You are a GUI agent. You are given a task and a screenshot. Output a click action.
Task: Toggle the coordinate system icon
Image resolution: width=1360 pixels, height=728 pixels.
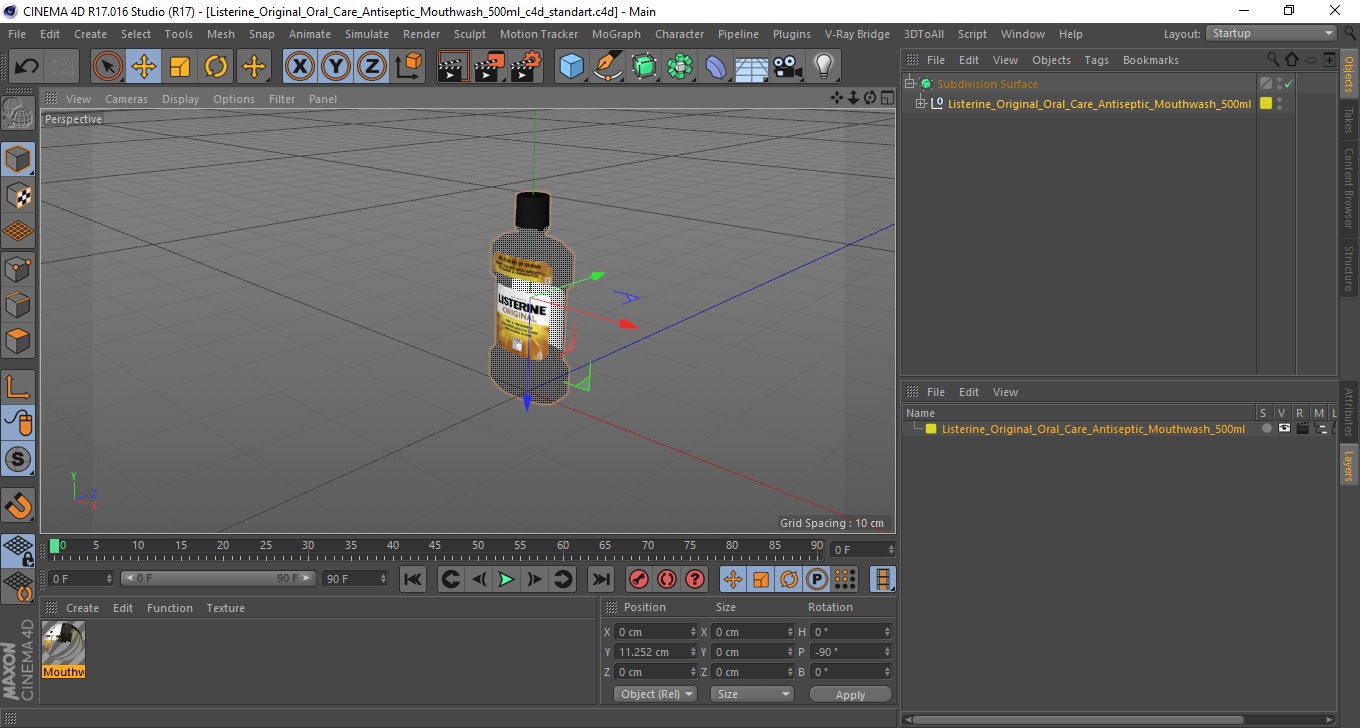(408, 67)
